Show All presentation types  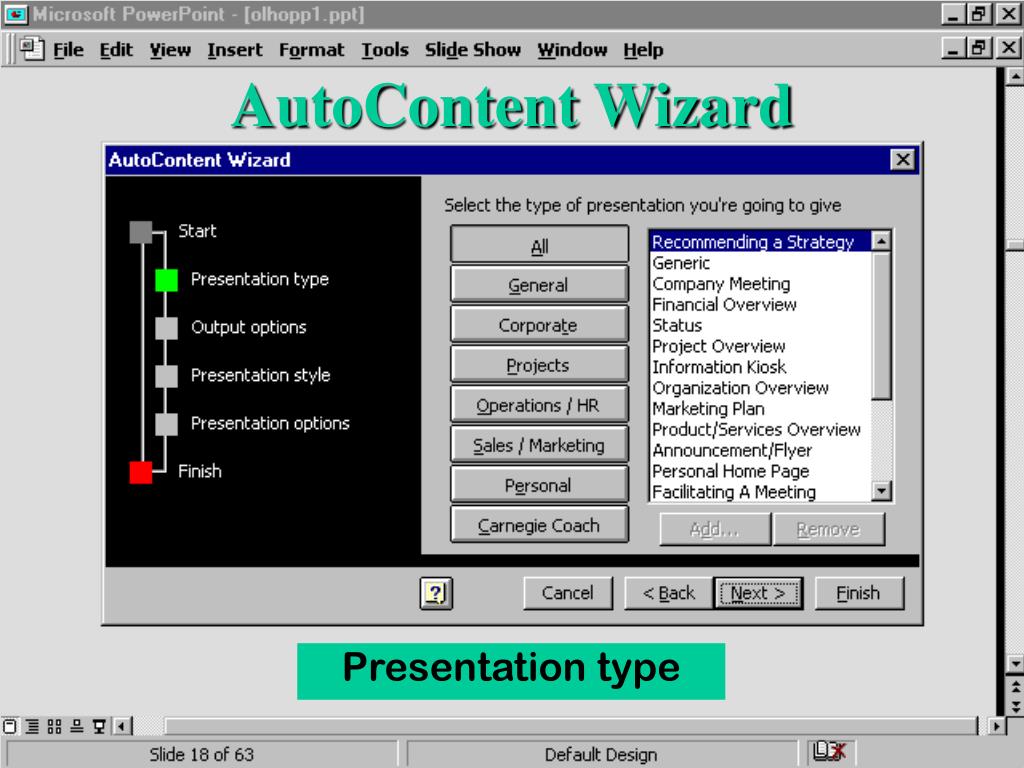[539, 246]
